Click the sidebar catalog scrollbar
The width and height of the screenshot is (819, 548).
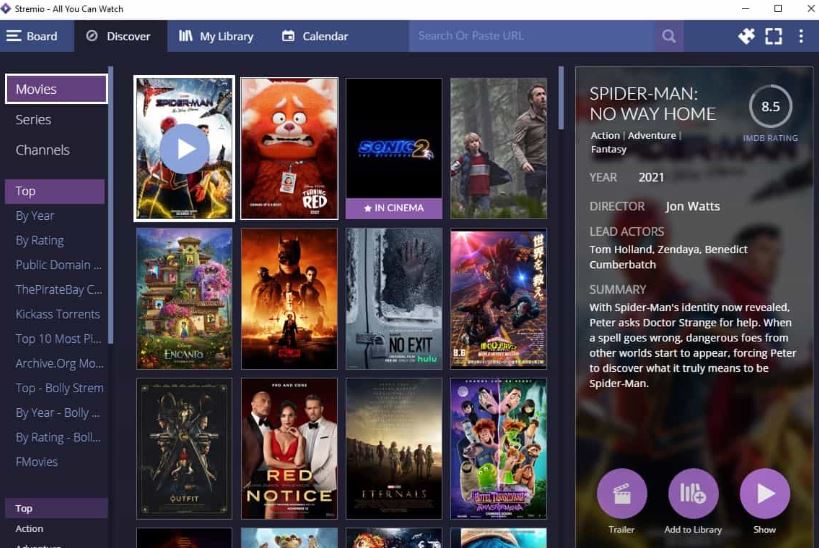tap(110, 205)
